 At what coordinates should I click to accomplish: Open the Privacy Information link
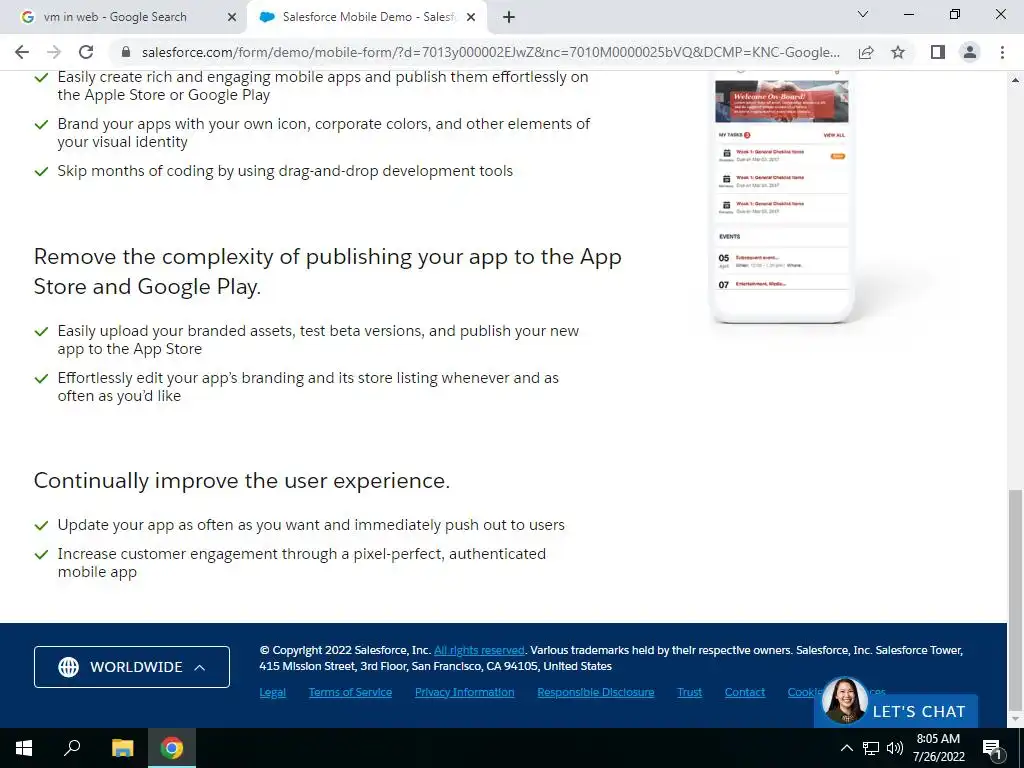coord(464,692)
